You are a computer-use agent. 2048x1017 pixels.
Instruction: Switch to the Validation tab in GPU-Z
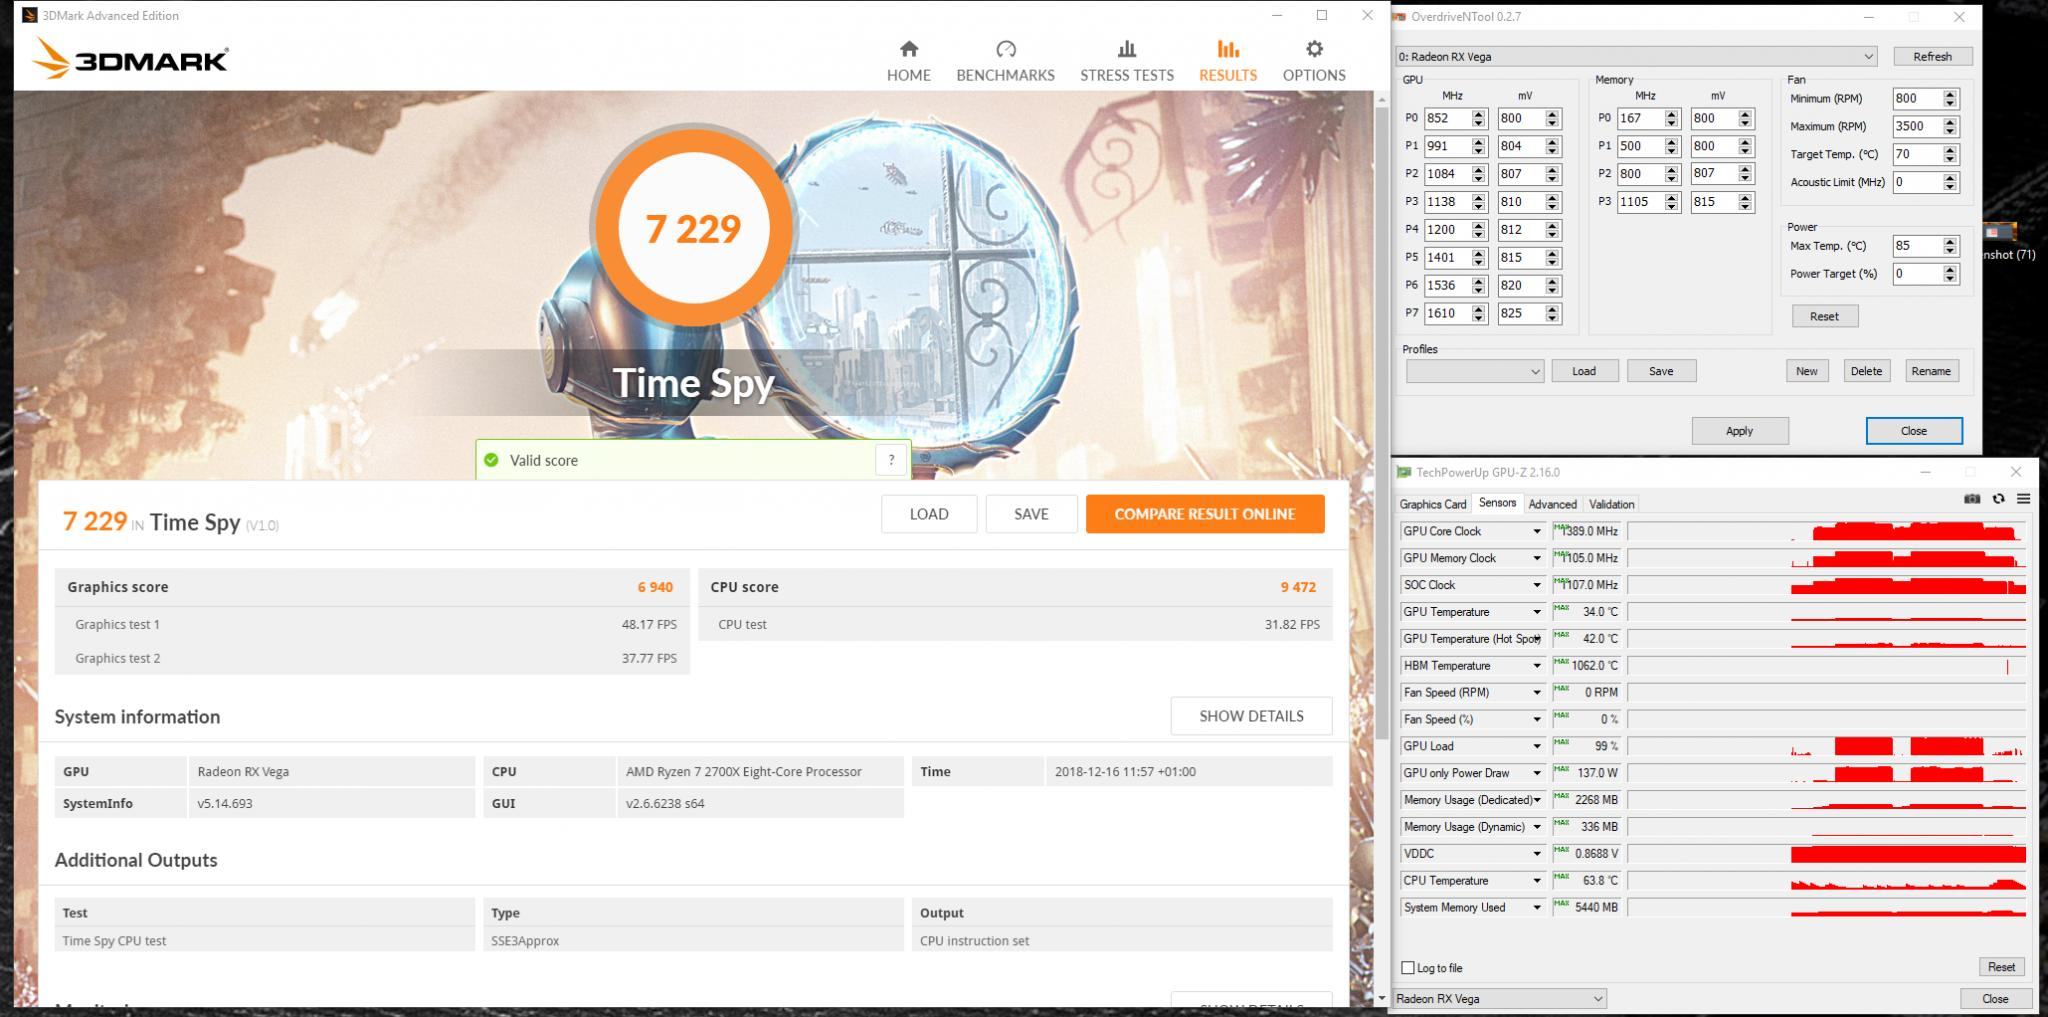pyautogui.click(x=1611, y=504)
